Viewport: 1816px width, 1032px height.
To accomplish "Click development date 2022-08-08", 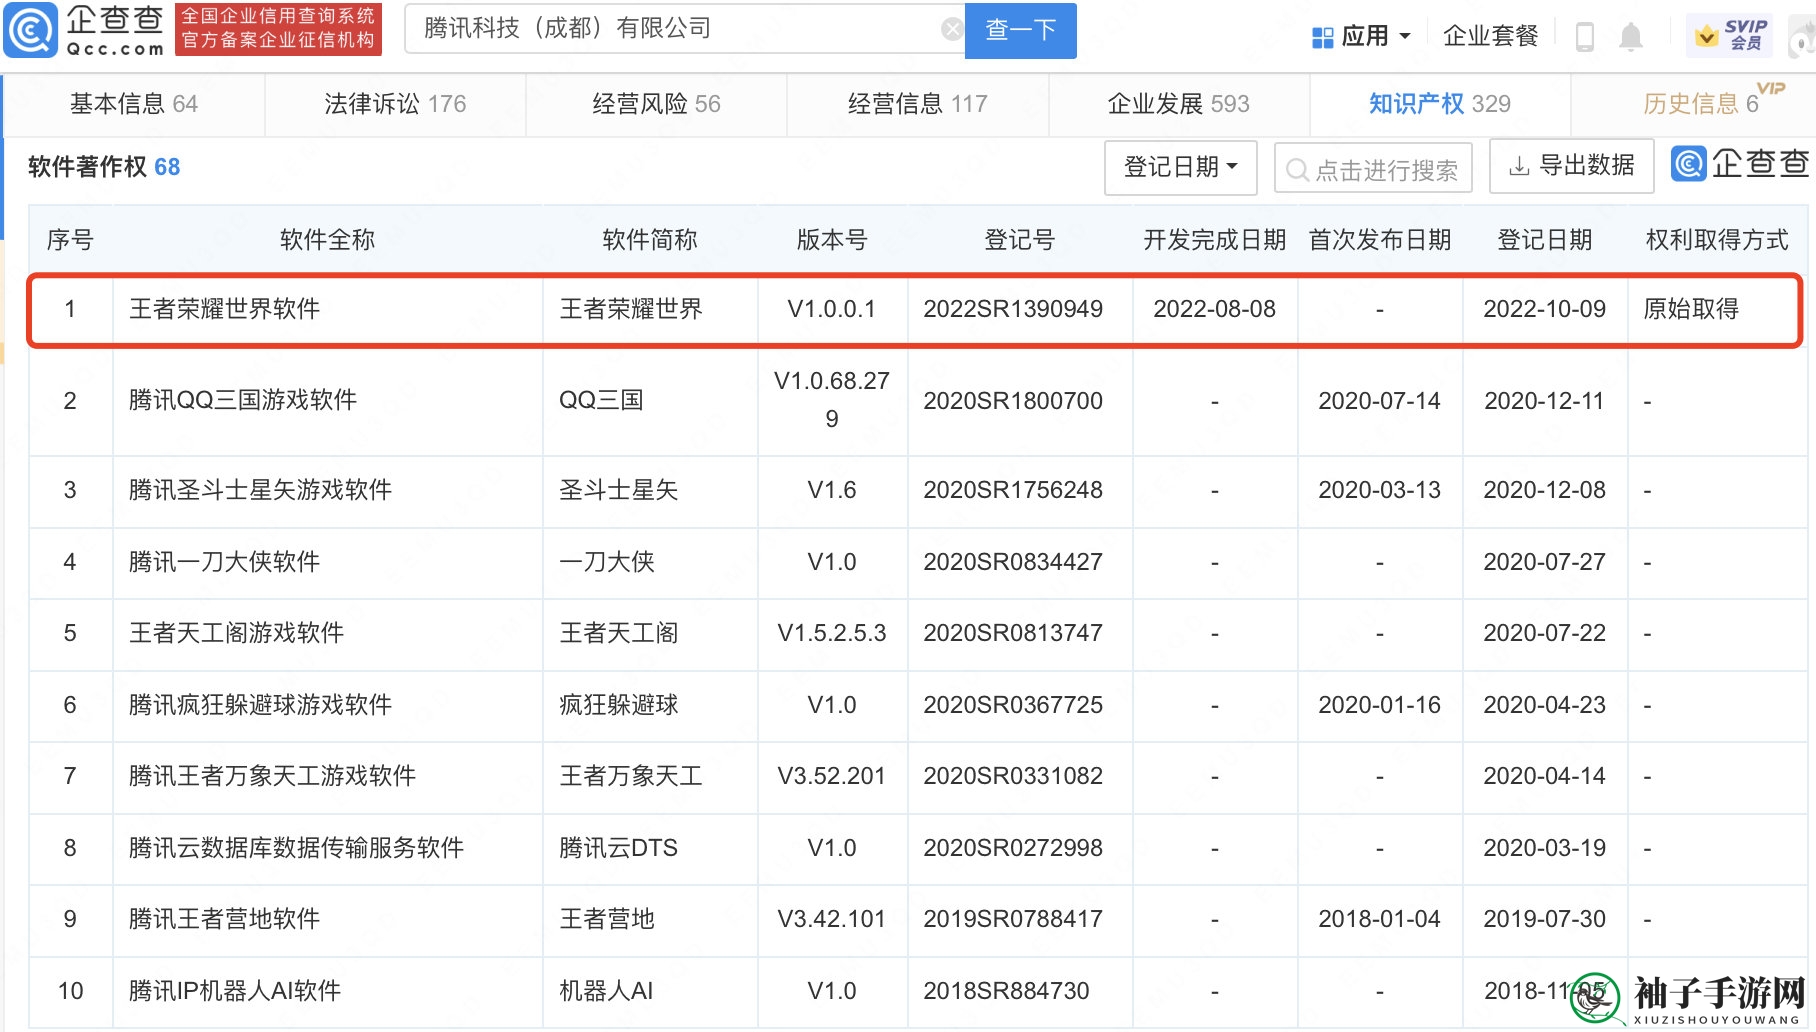I will point(1214,309).
